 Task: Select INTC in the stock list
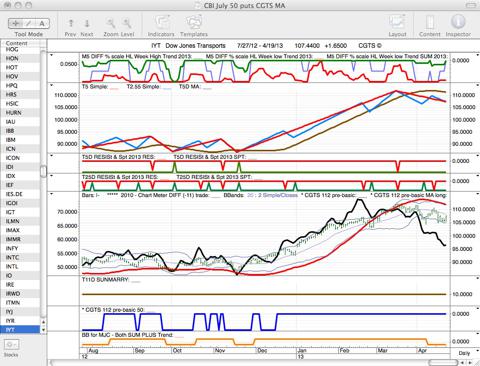pos(20,257)
